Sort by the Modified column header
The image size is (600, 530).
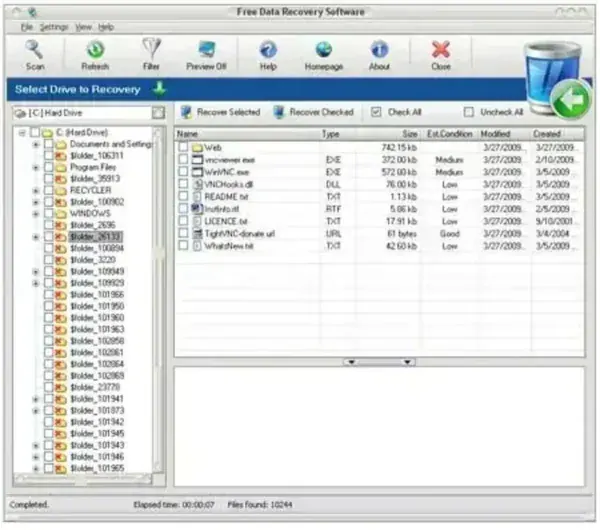[x=504, y=134]
